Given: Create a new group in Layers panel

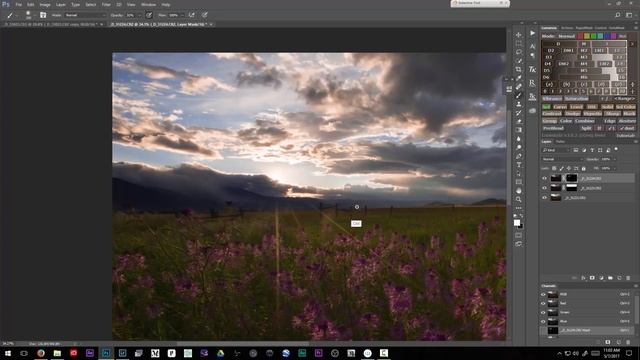Looking at the screenshot, I should 610,278.
